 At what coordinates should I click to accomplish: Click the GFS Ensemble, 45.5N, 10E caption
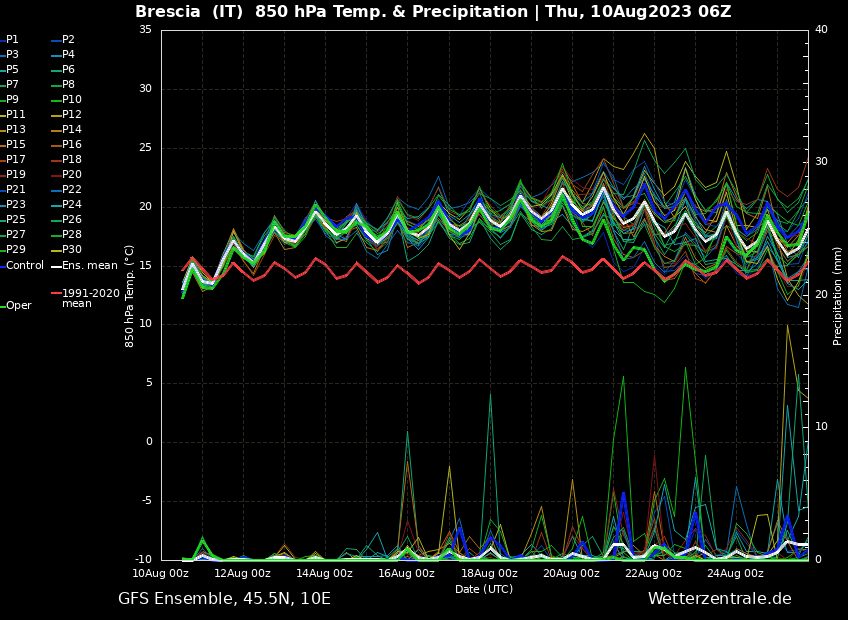coord(224,599)
